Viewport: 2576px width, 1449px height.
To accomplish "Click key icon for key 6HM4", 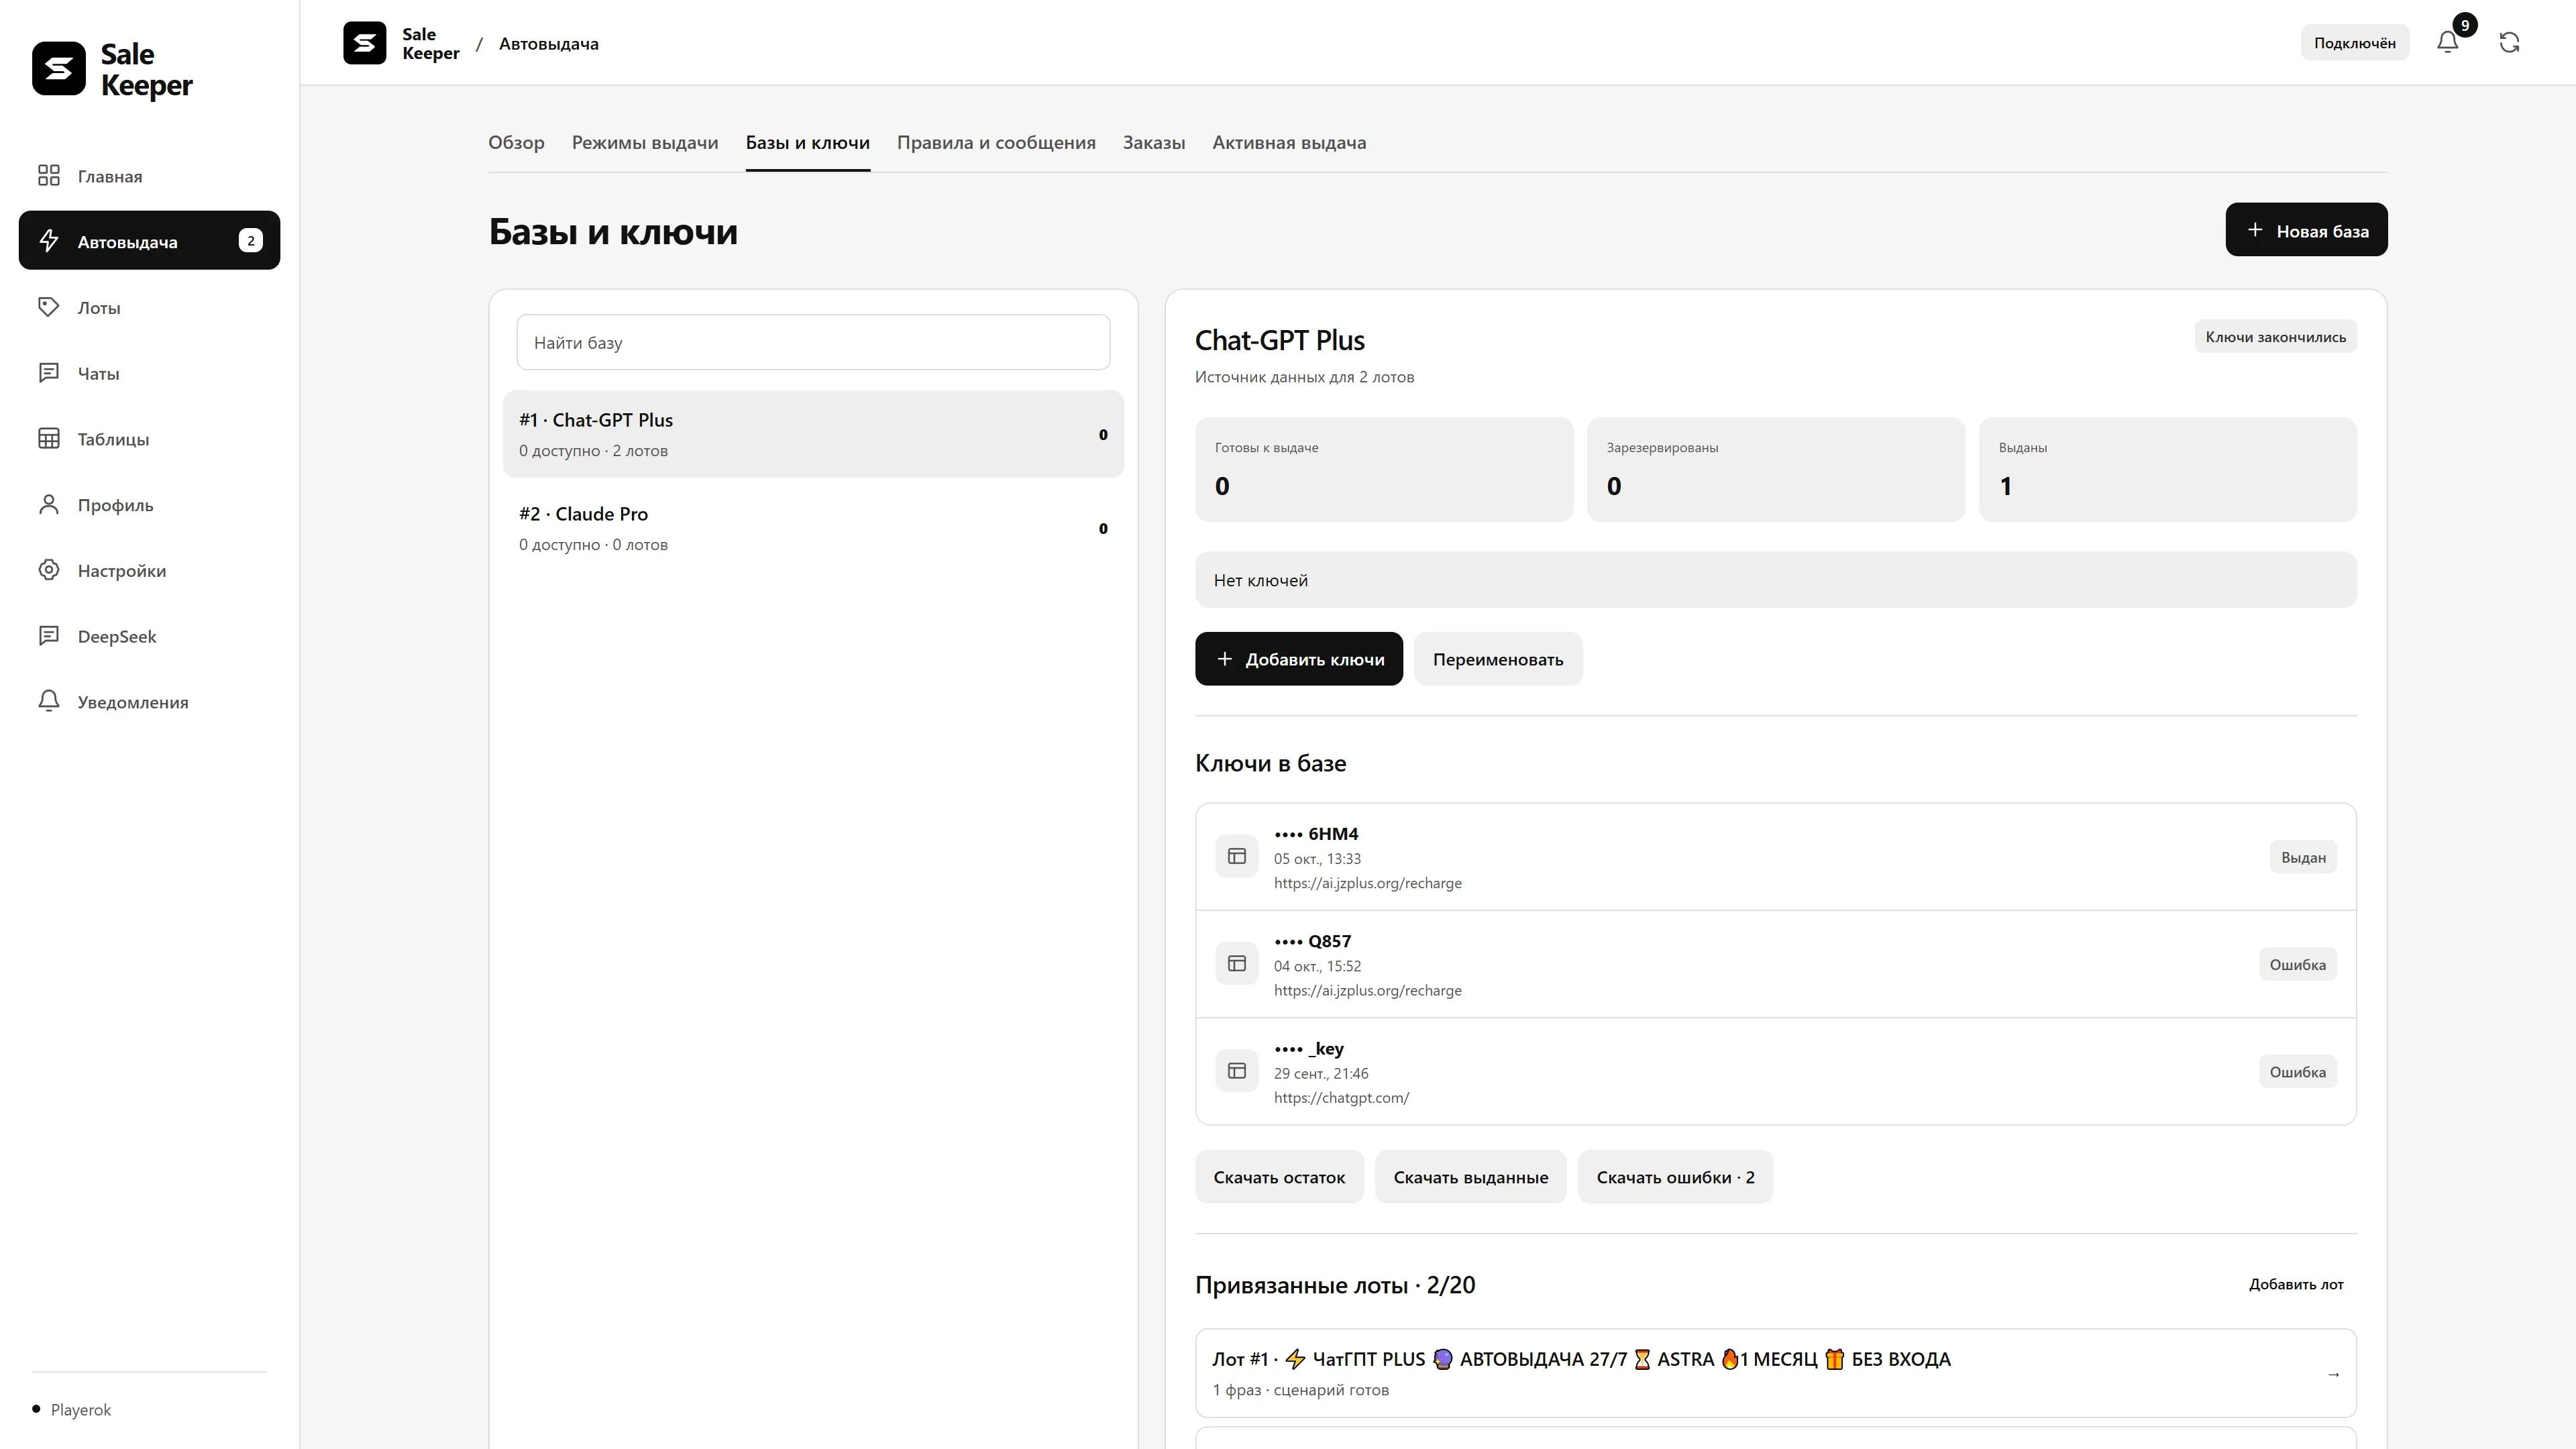I will (1237, 857).
